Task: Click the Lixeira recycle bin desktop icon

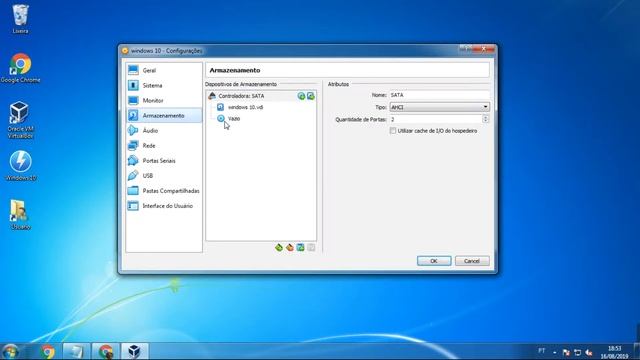Action: (20, 19)
